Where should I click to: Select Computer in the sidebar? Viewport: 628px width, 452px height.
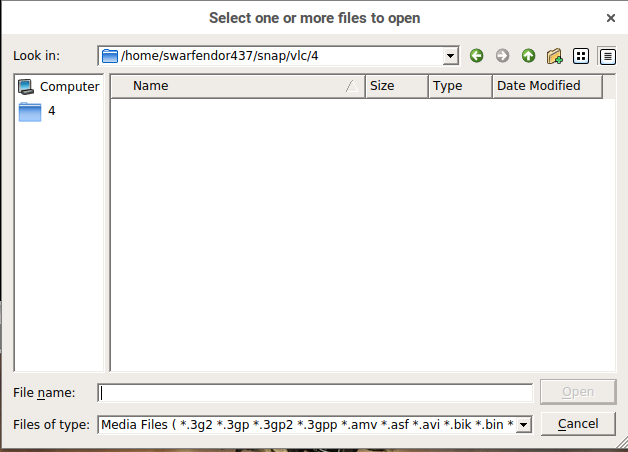coord(59,87)
